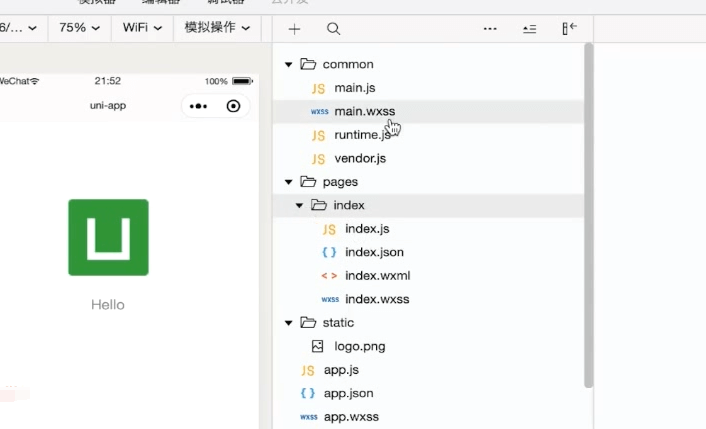Open app.json file
The width and height of the screenshot is (706, 429).
[348, 393]
